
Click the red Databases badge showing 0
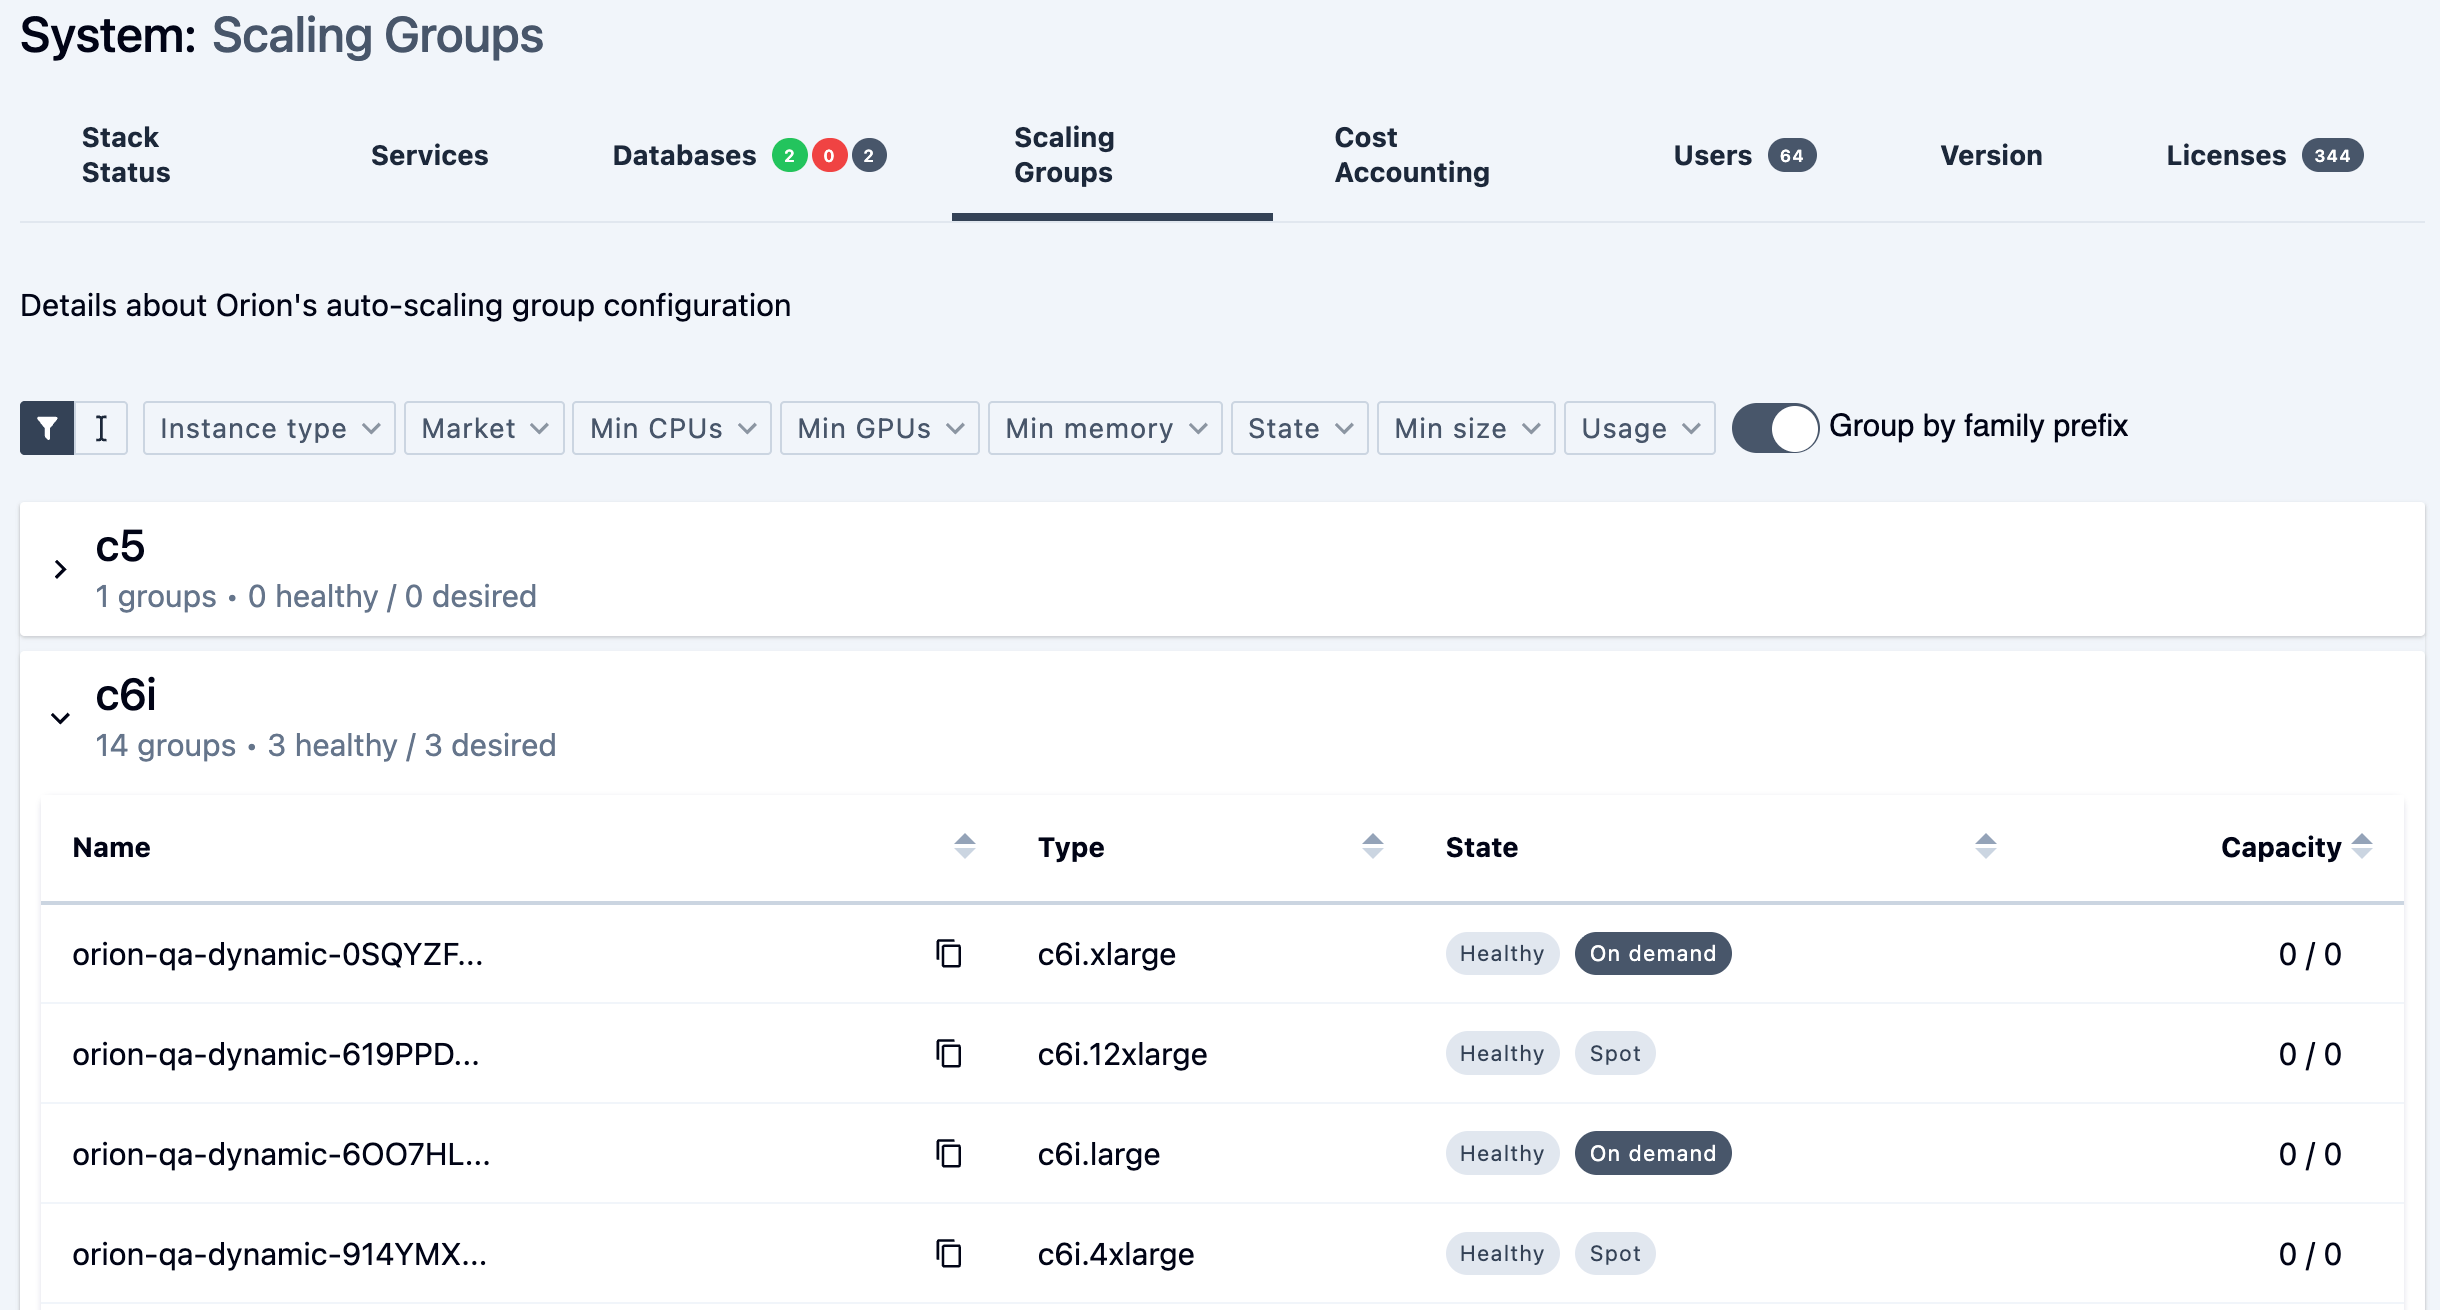pos(829,155)
